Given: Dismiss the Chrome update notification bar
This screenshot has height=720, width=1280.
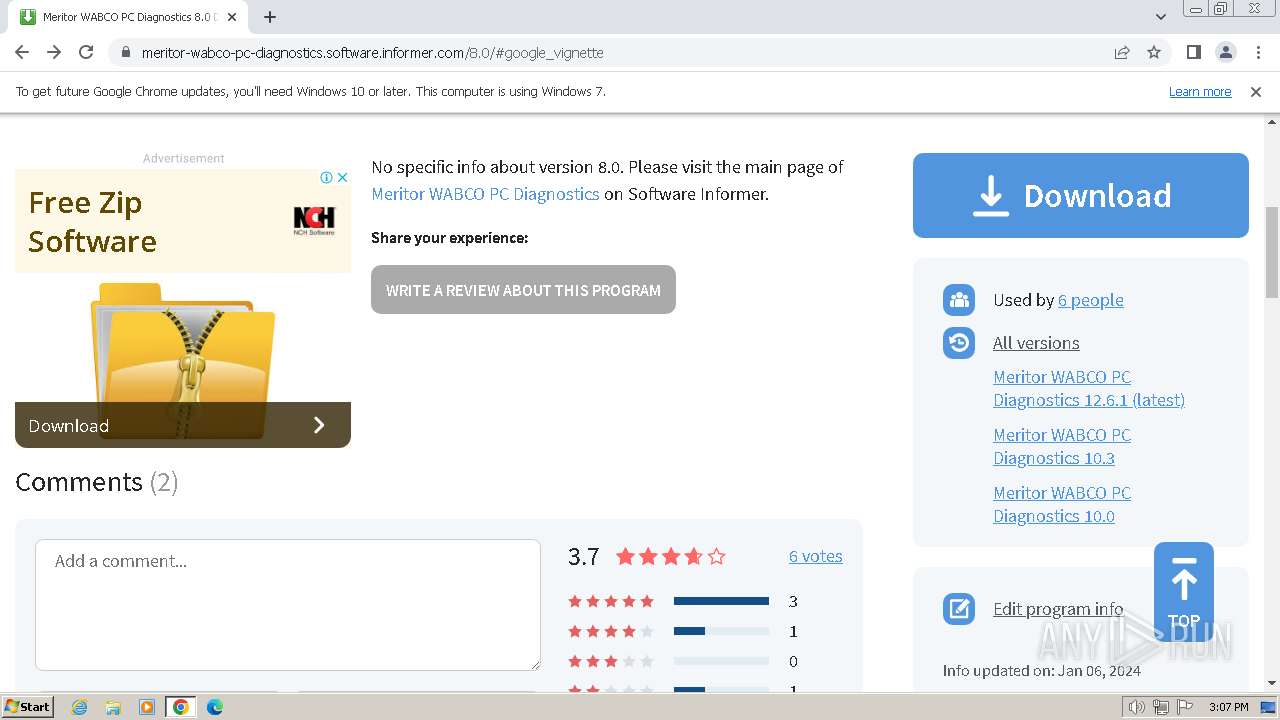Looking at the screenshot, I should click(x=1256, y=91).
